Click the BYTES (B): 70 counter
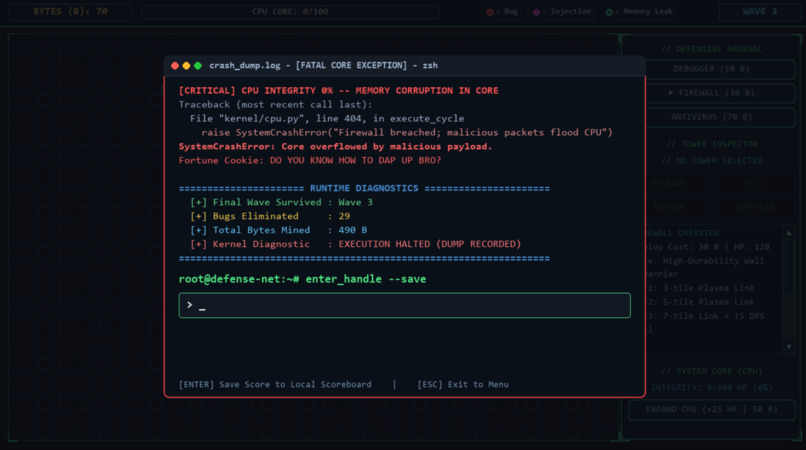 70,11
